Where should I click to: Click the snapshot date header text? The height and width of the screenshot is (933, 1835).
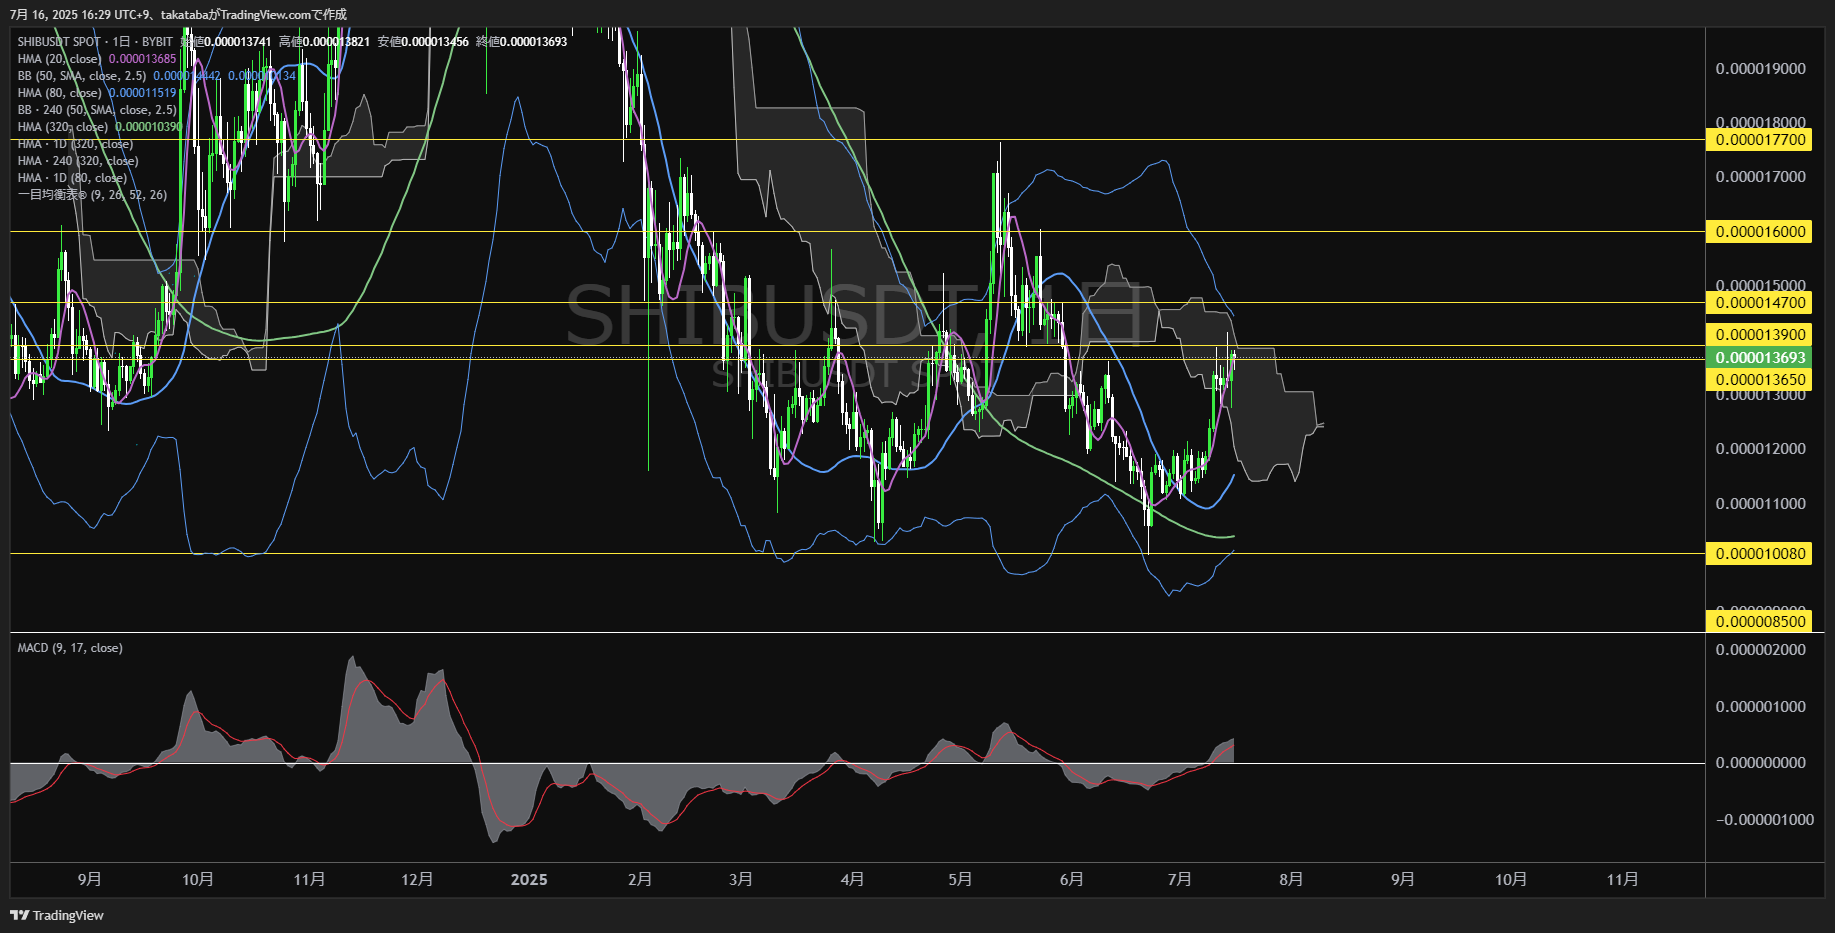[179, 14]
